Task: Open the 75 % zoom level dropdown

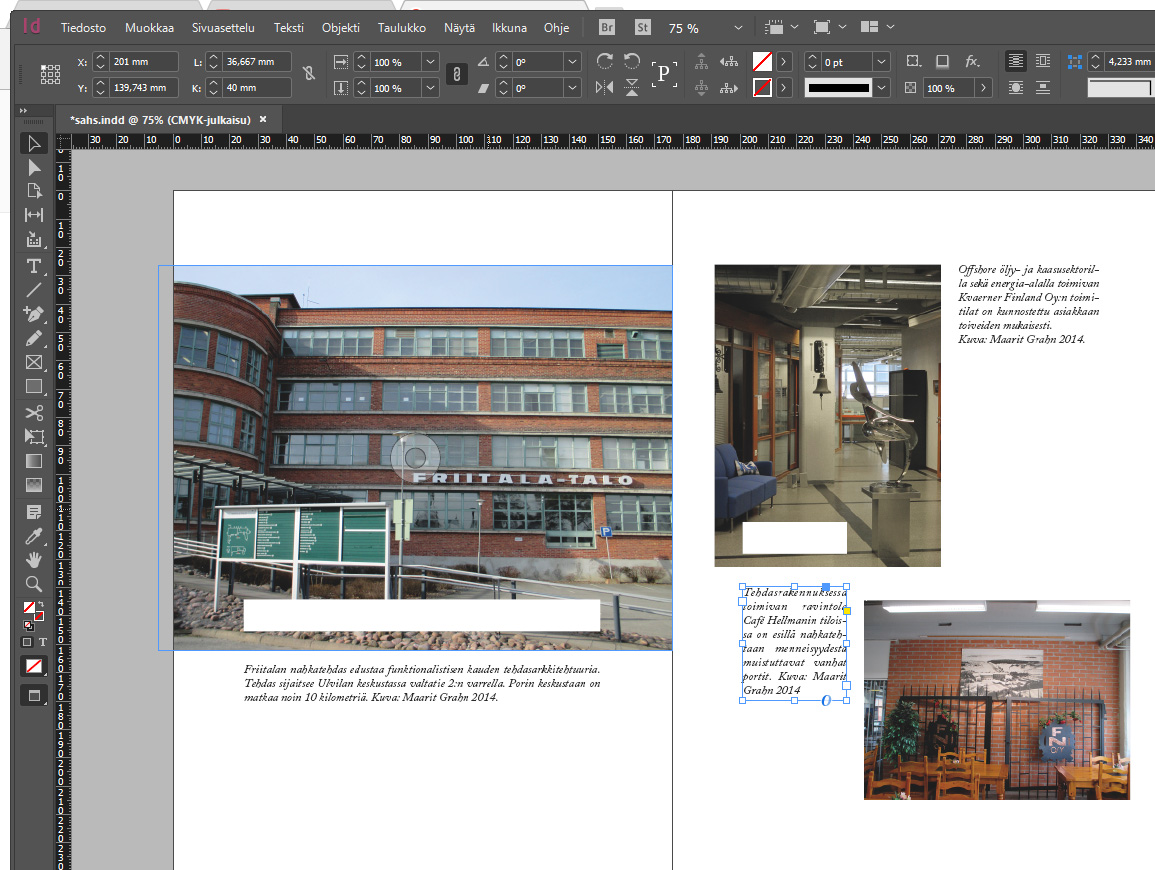Action: pos(737,28)
